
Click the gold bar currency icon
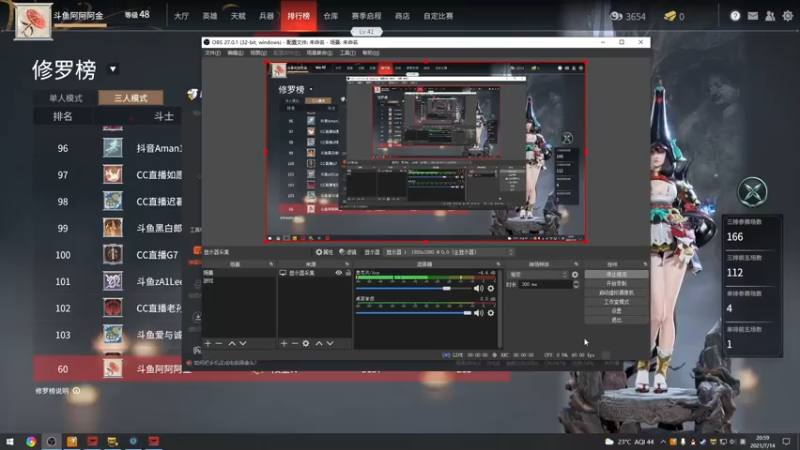coord(670,16)
